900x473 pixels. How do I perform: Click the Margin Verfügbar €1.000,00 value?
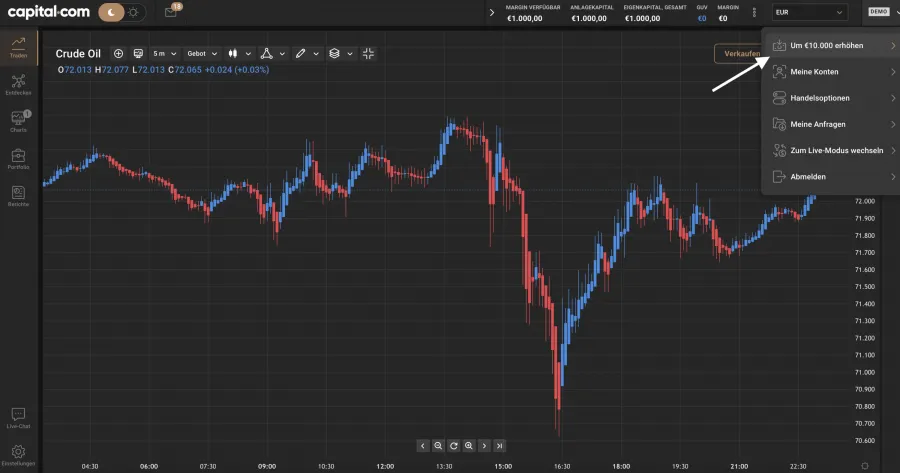525,18
